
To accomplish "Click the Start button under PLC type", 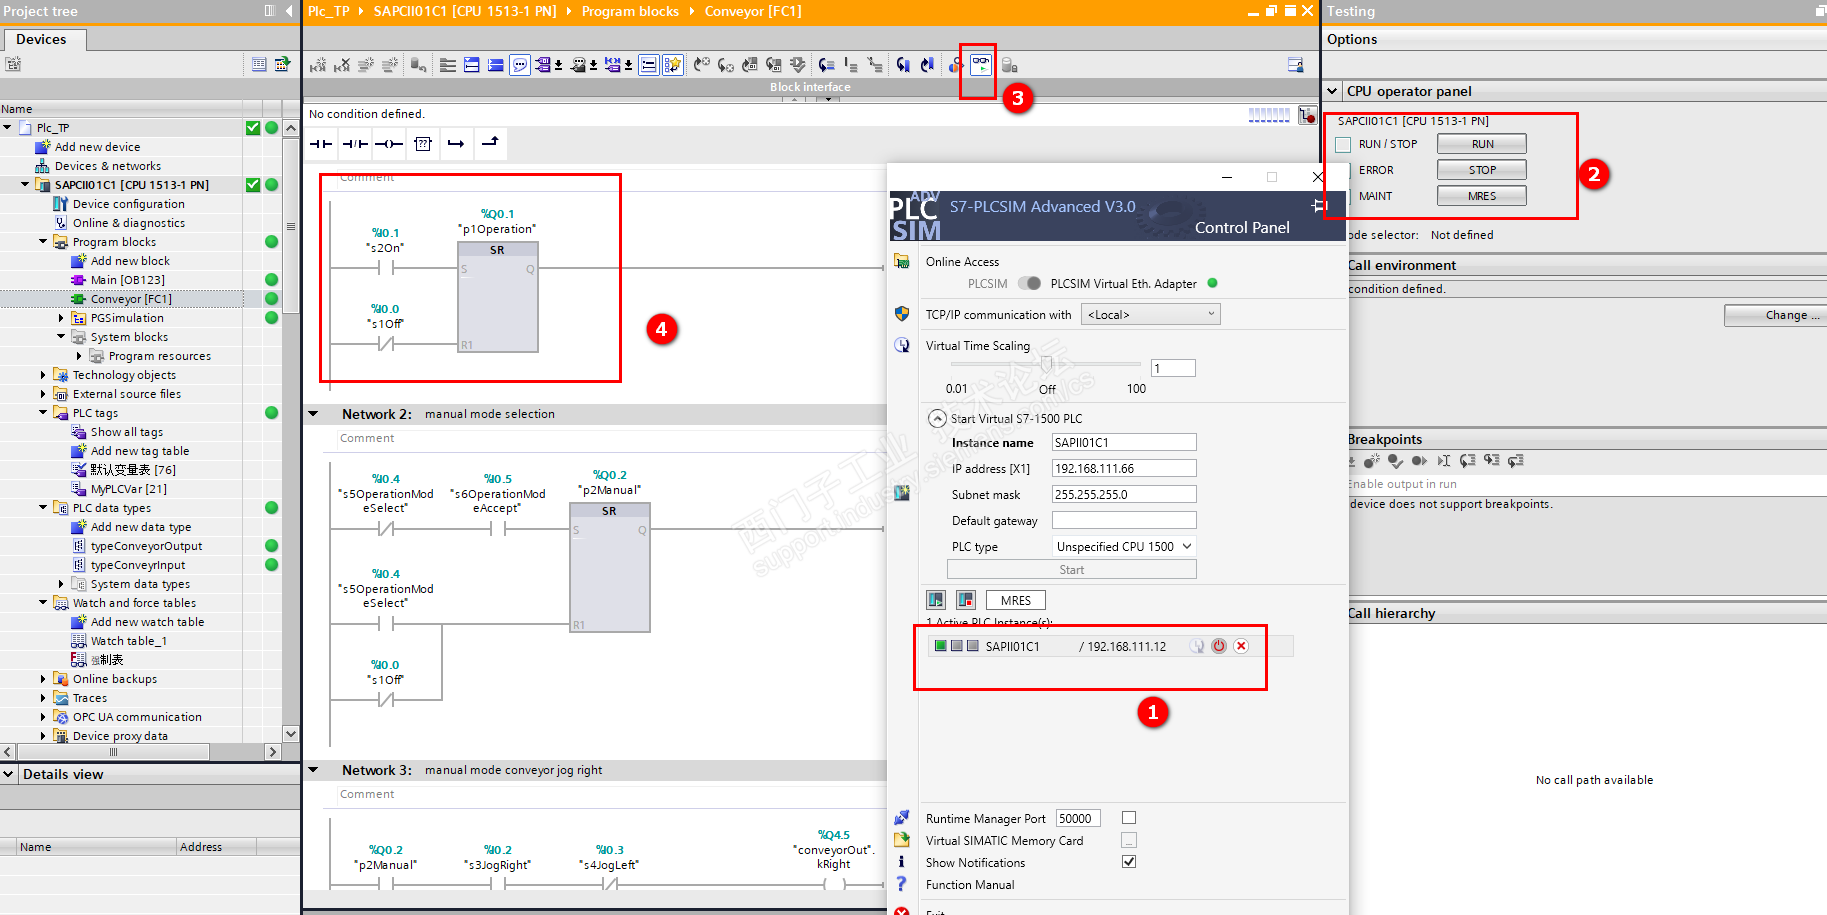I will tap(1072, 569).
